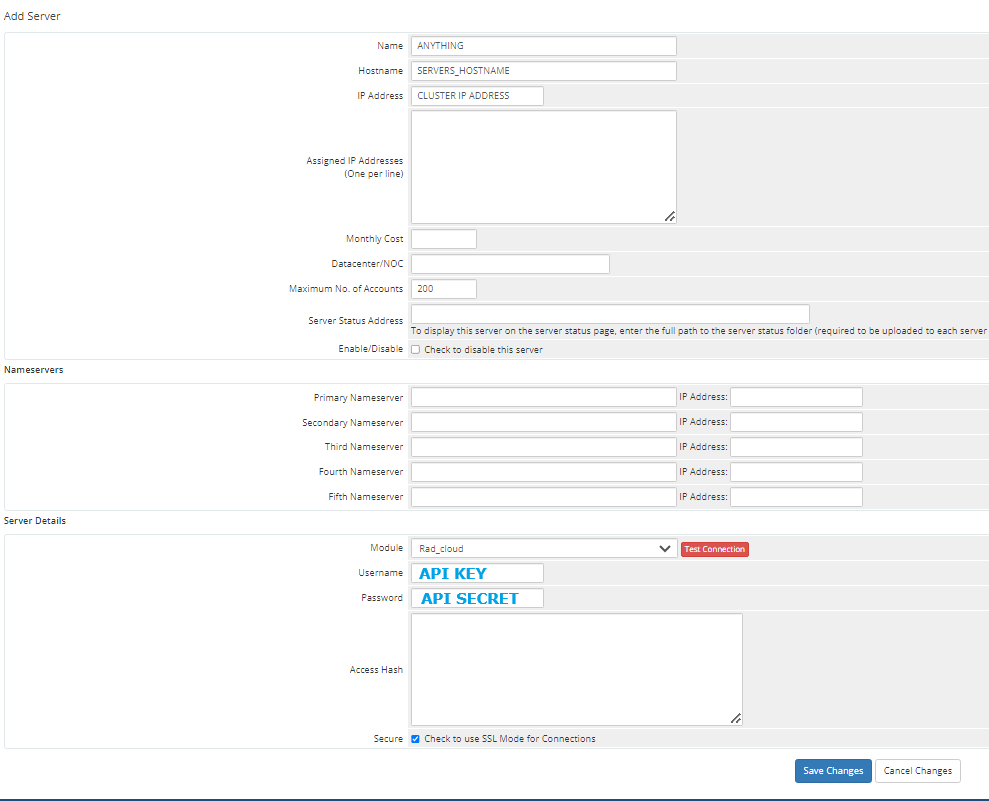Image resolution: width=989 pixels, height=801 pixels.
Task: Click Save Changes button
Action: 833,771
